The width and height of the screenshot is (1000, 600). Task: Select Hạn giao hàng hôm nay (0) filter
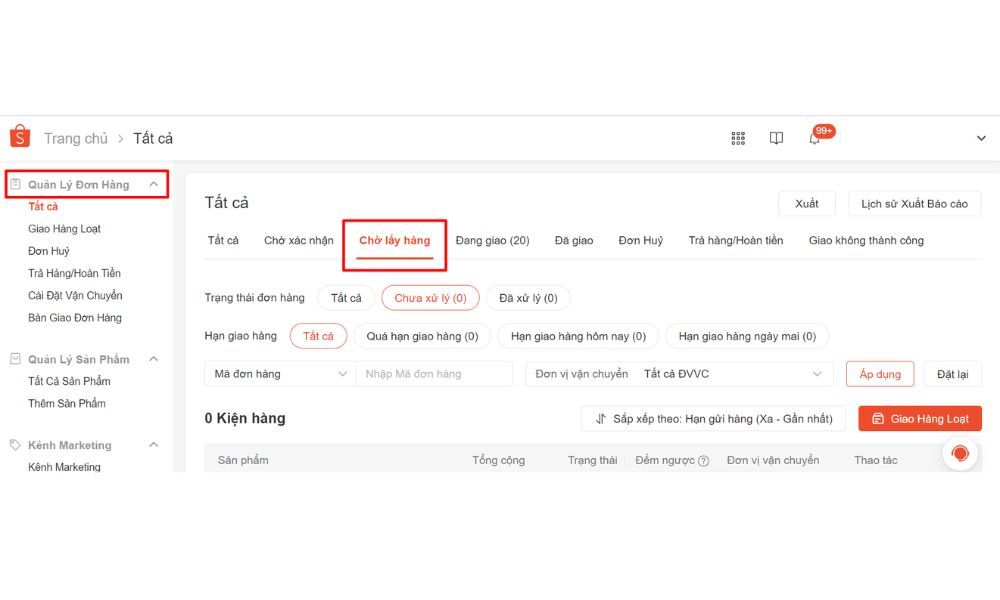click(578, 336)
